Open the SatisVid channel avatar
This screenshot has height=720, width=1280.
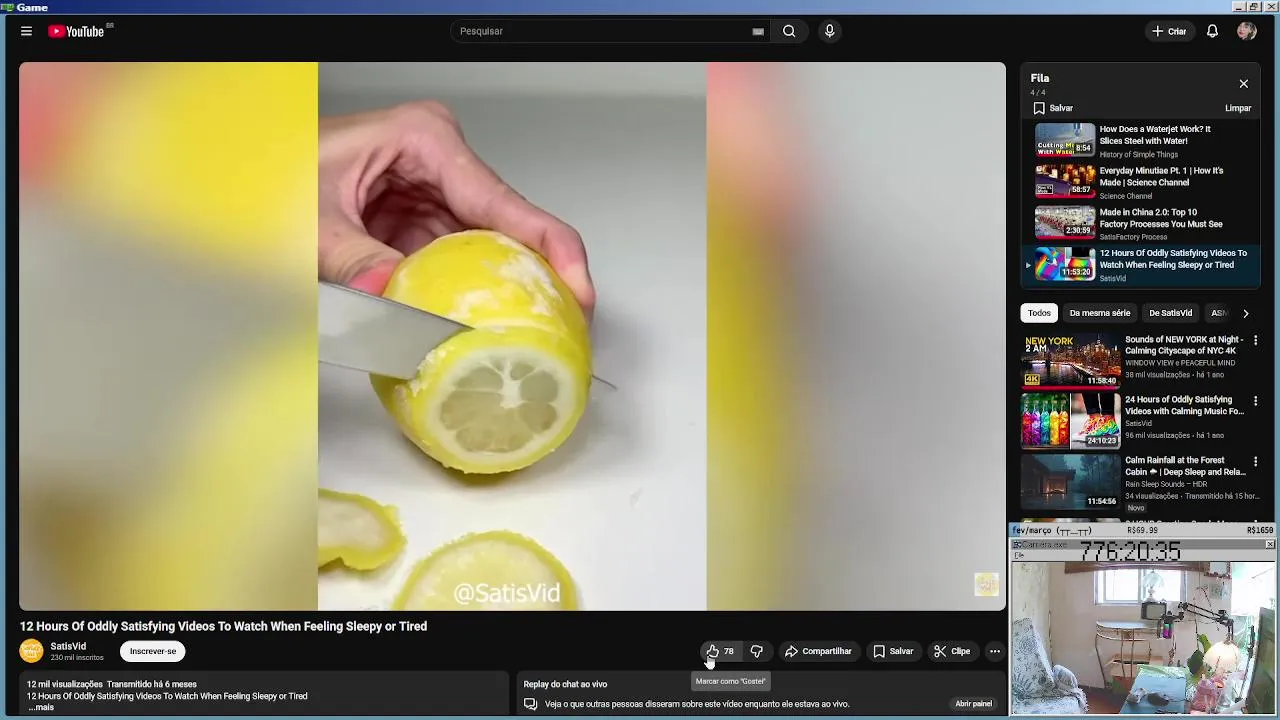click(x=32, y=651)
